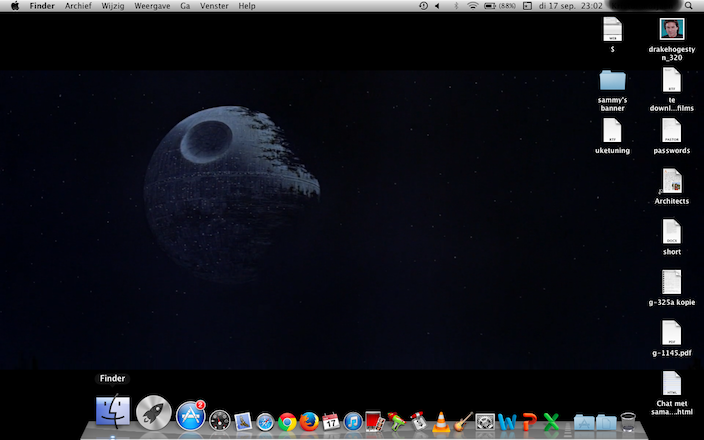Image resolution: width=704 pixels, height=440 pixels.
Task: Launch Safari compass icon
Action: click(x=265, y=422)
